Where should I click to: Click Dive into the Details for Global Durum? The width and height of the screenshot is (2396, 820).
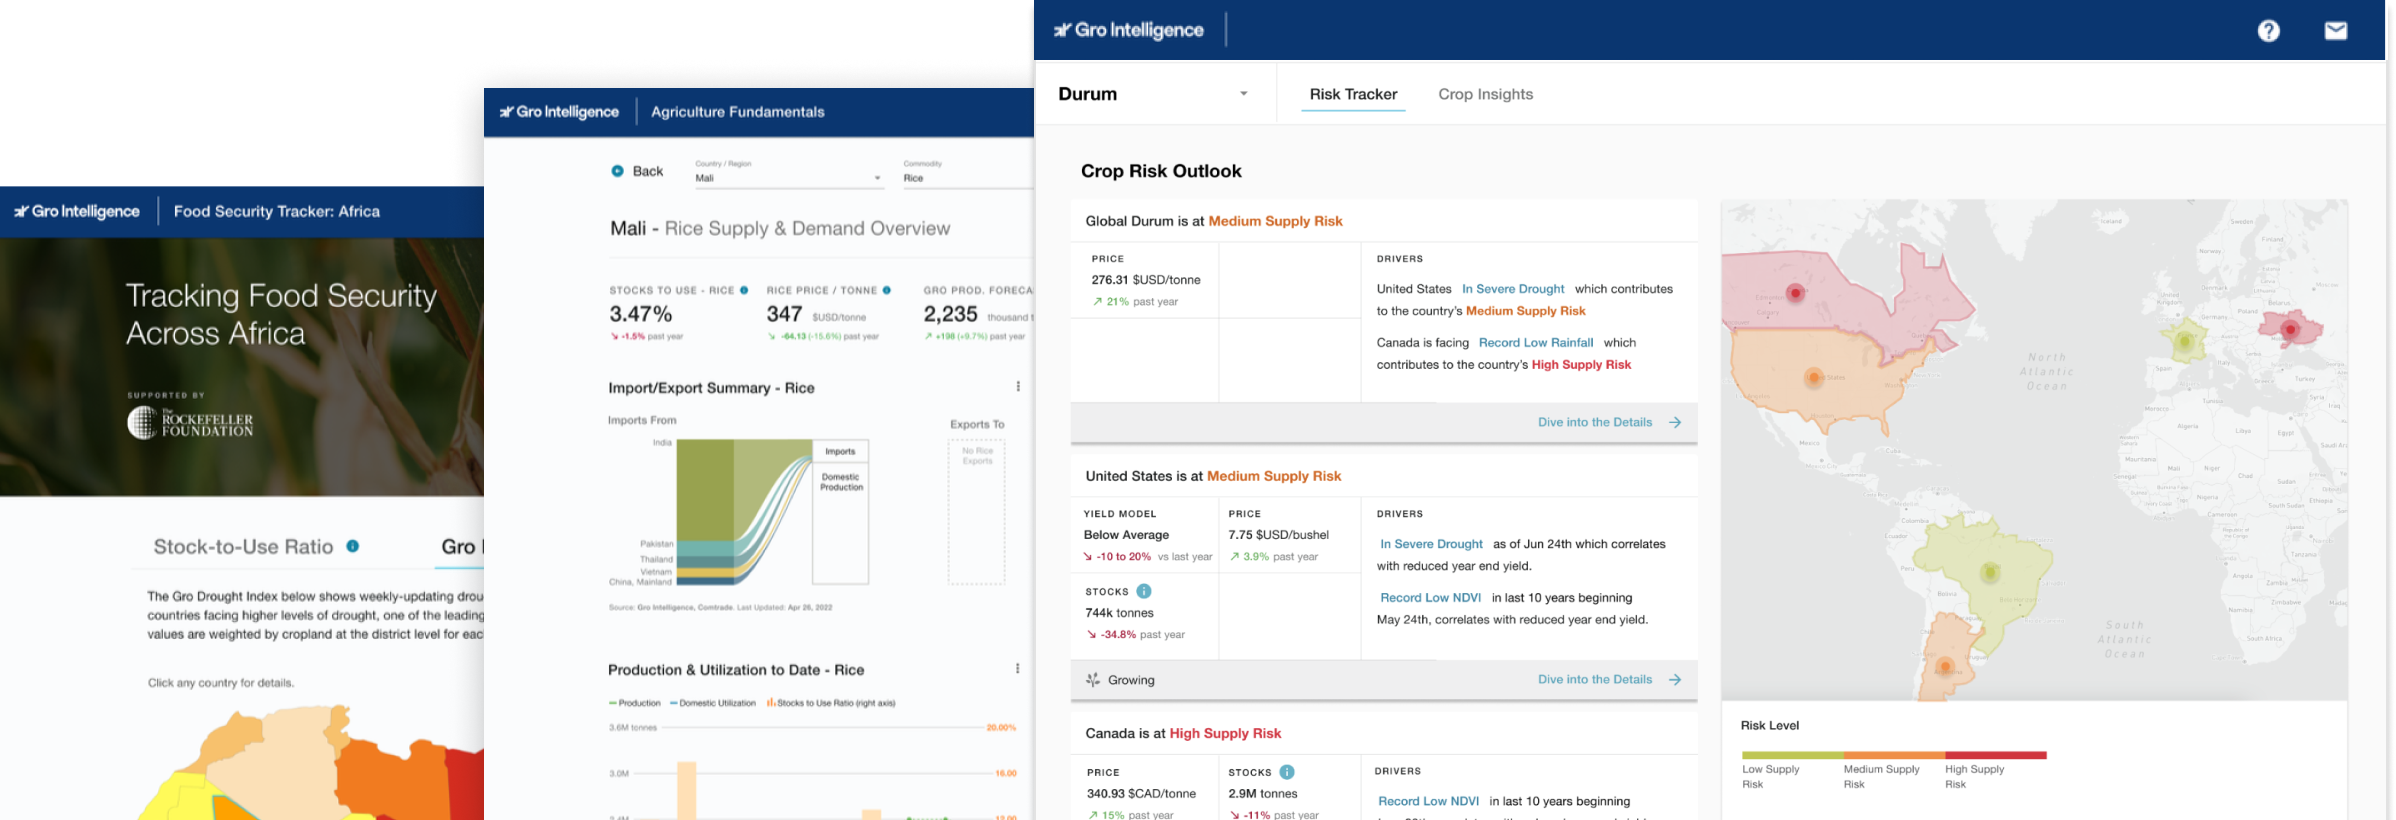[x=1595, y=422]
